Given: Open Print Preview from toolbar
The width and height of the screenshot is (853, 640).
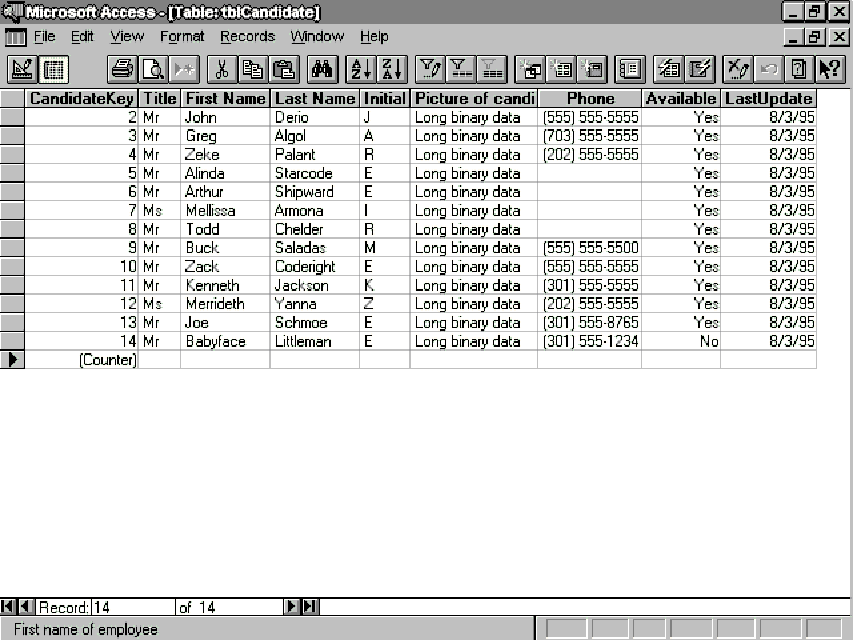Looking at the screenshot, I should [x=153, y=69].
